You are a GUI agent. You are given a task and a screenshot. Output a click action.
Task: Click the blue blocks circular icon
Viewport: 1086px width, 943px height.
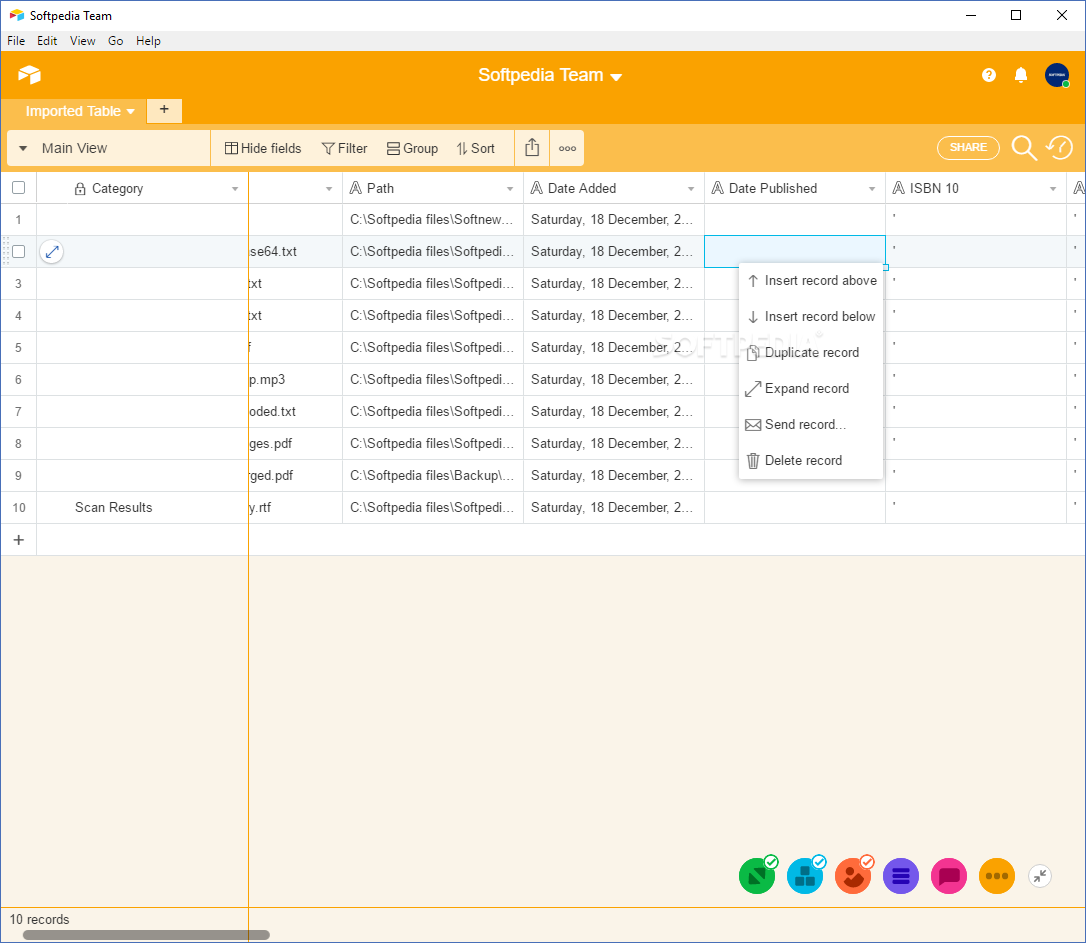[x=805, y=875]
